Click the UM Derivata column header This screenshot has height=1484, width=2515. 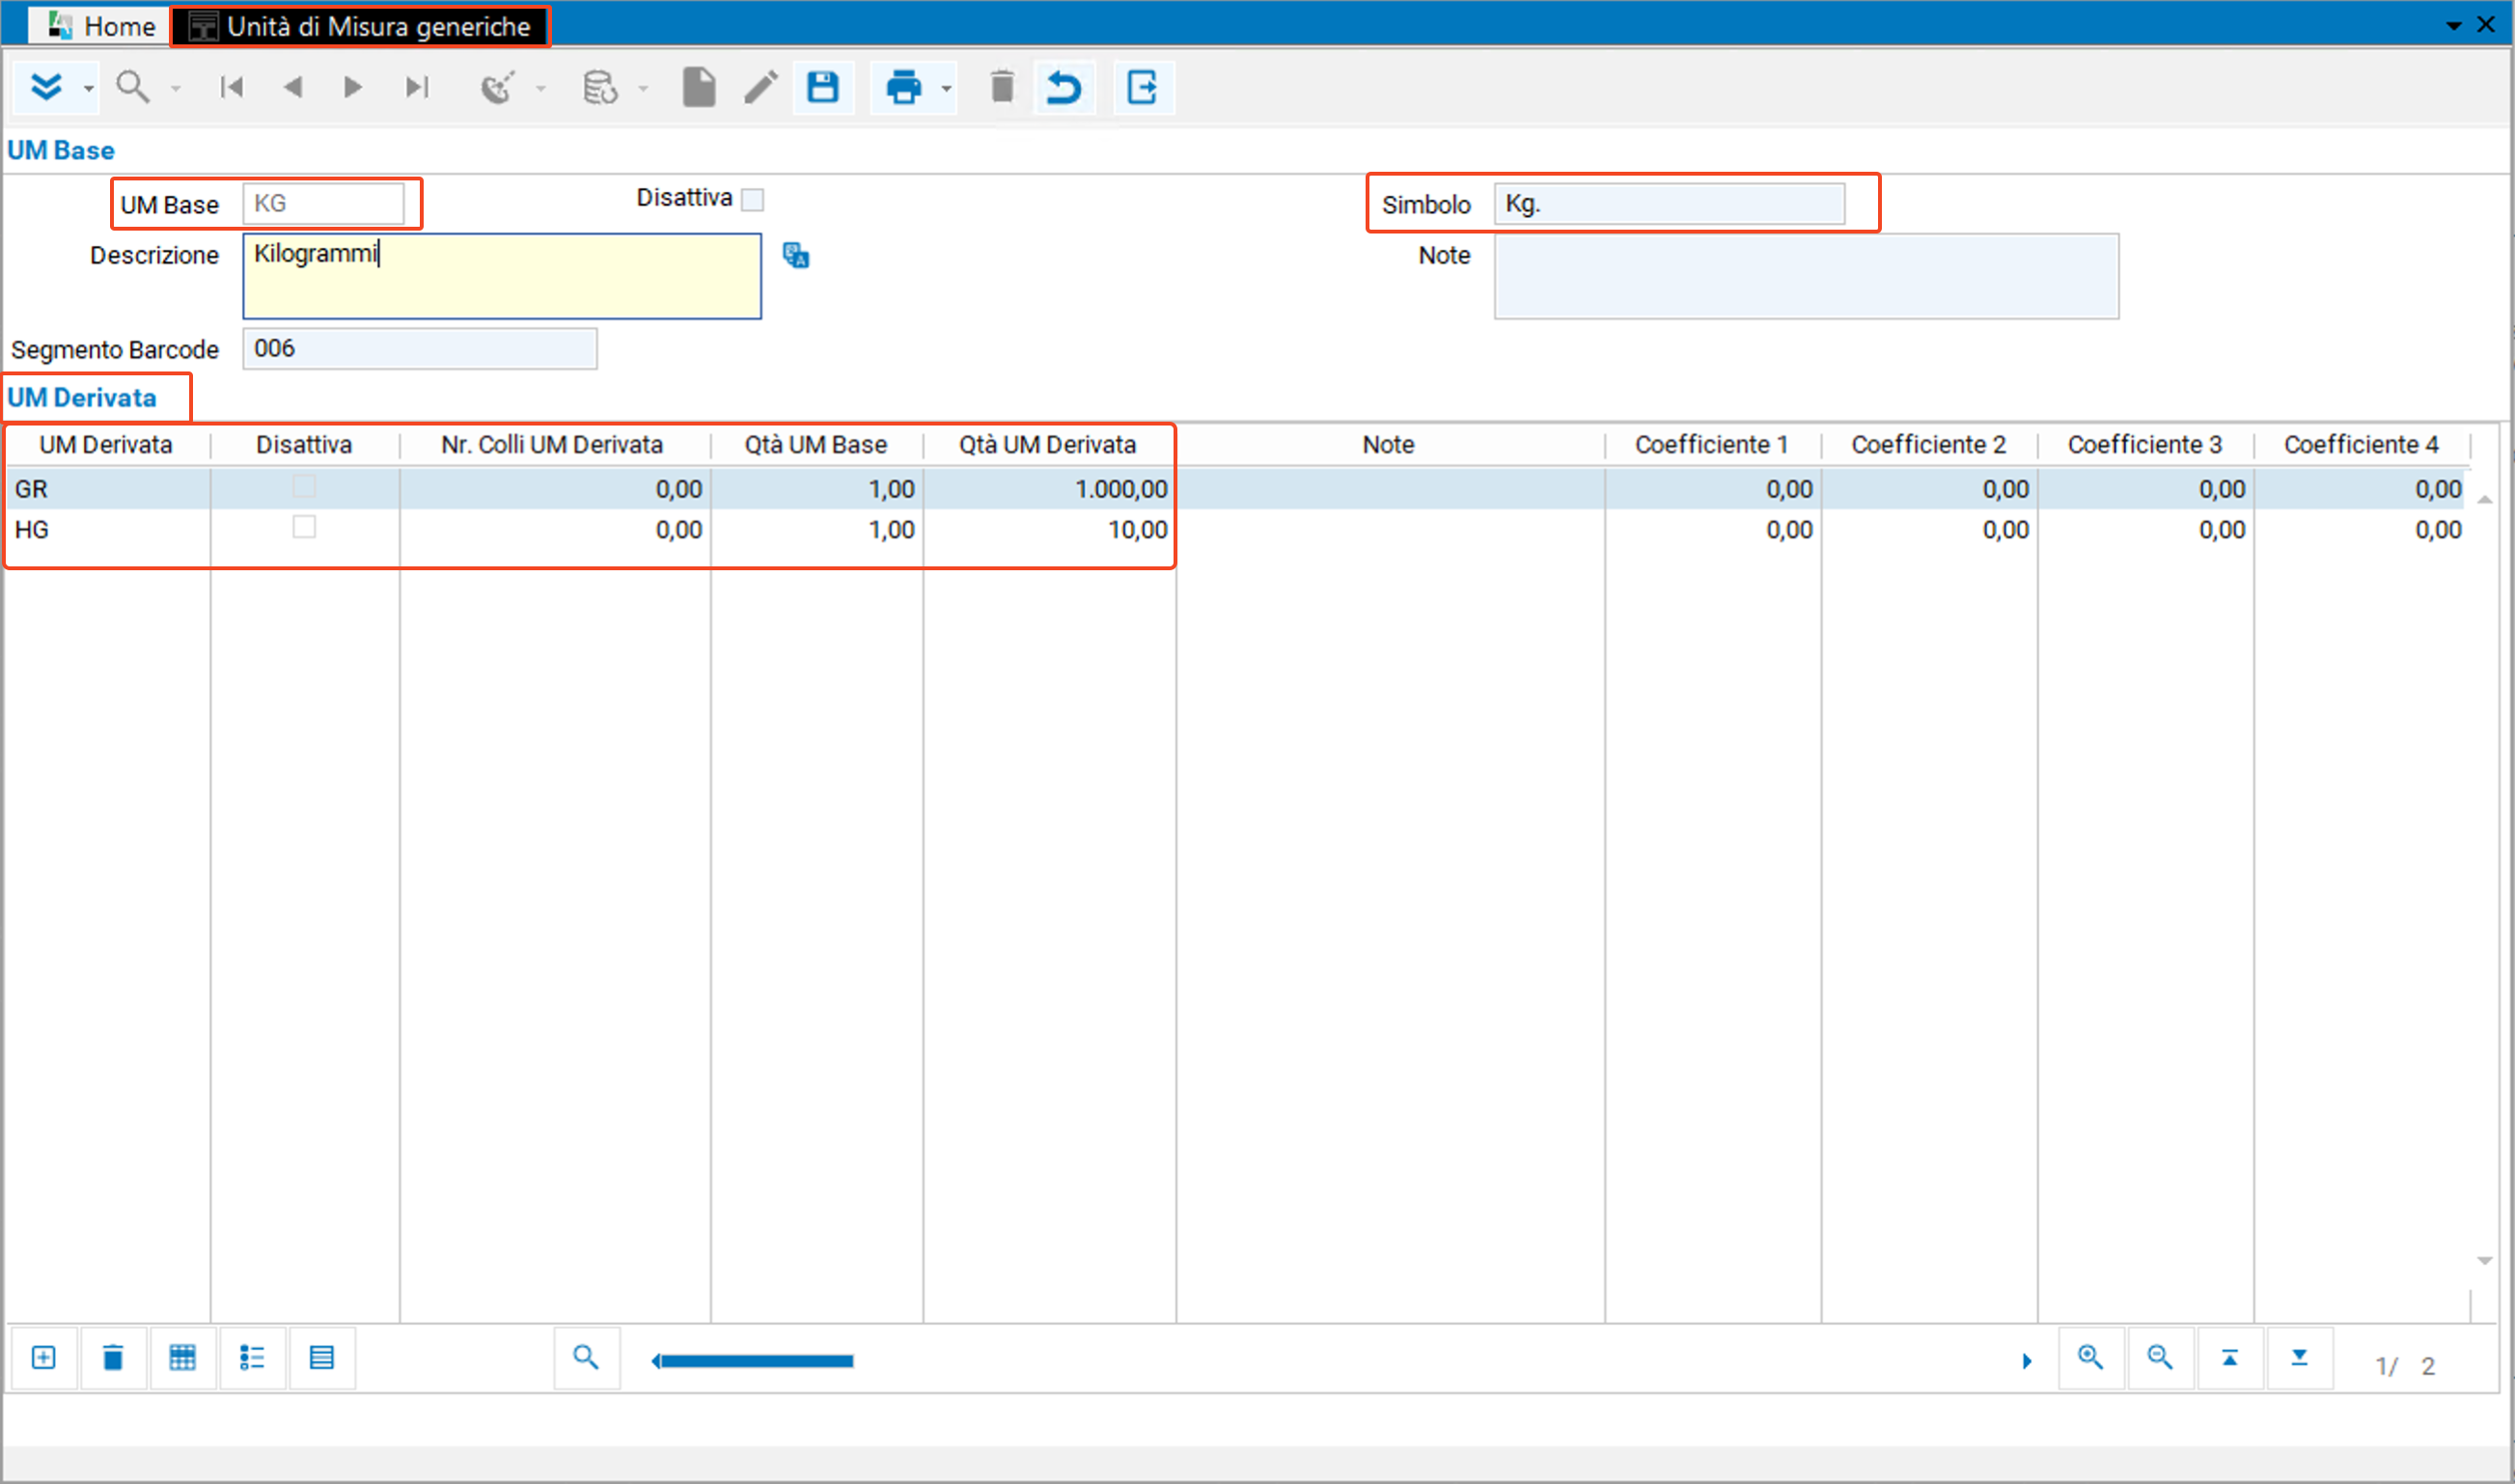[x=106, y=445]
